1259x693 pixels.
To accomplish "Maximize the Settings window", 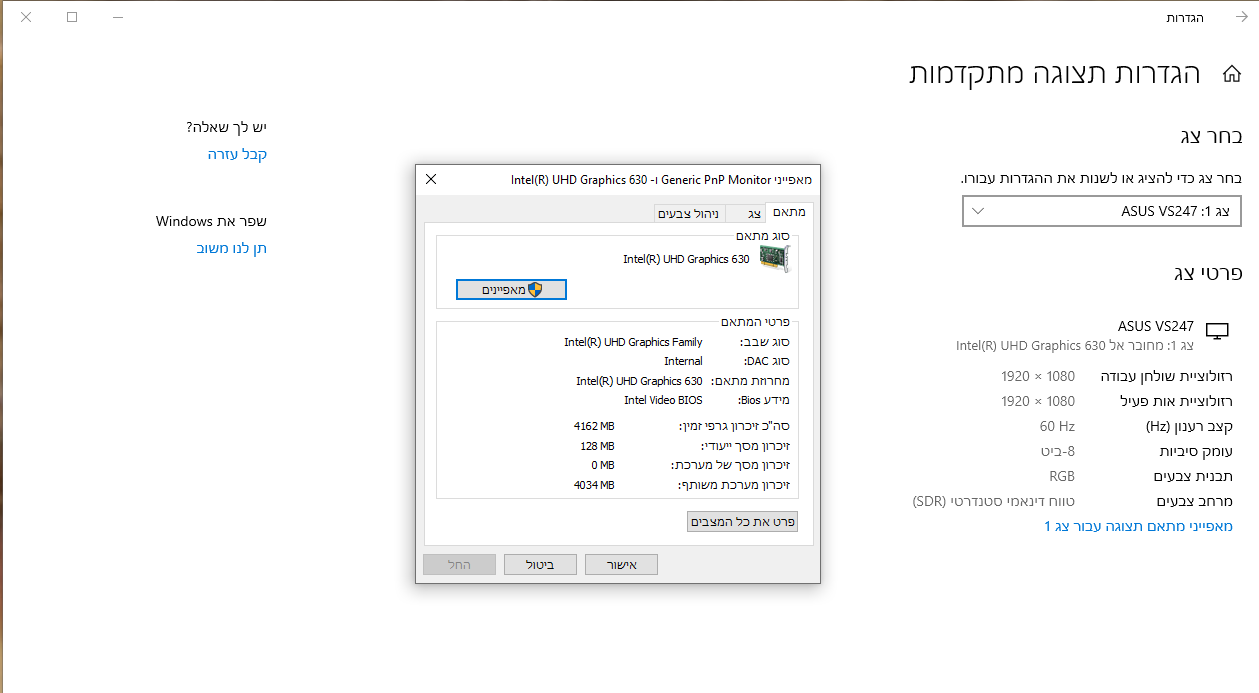I will point(72,17).
